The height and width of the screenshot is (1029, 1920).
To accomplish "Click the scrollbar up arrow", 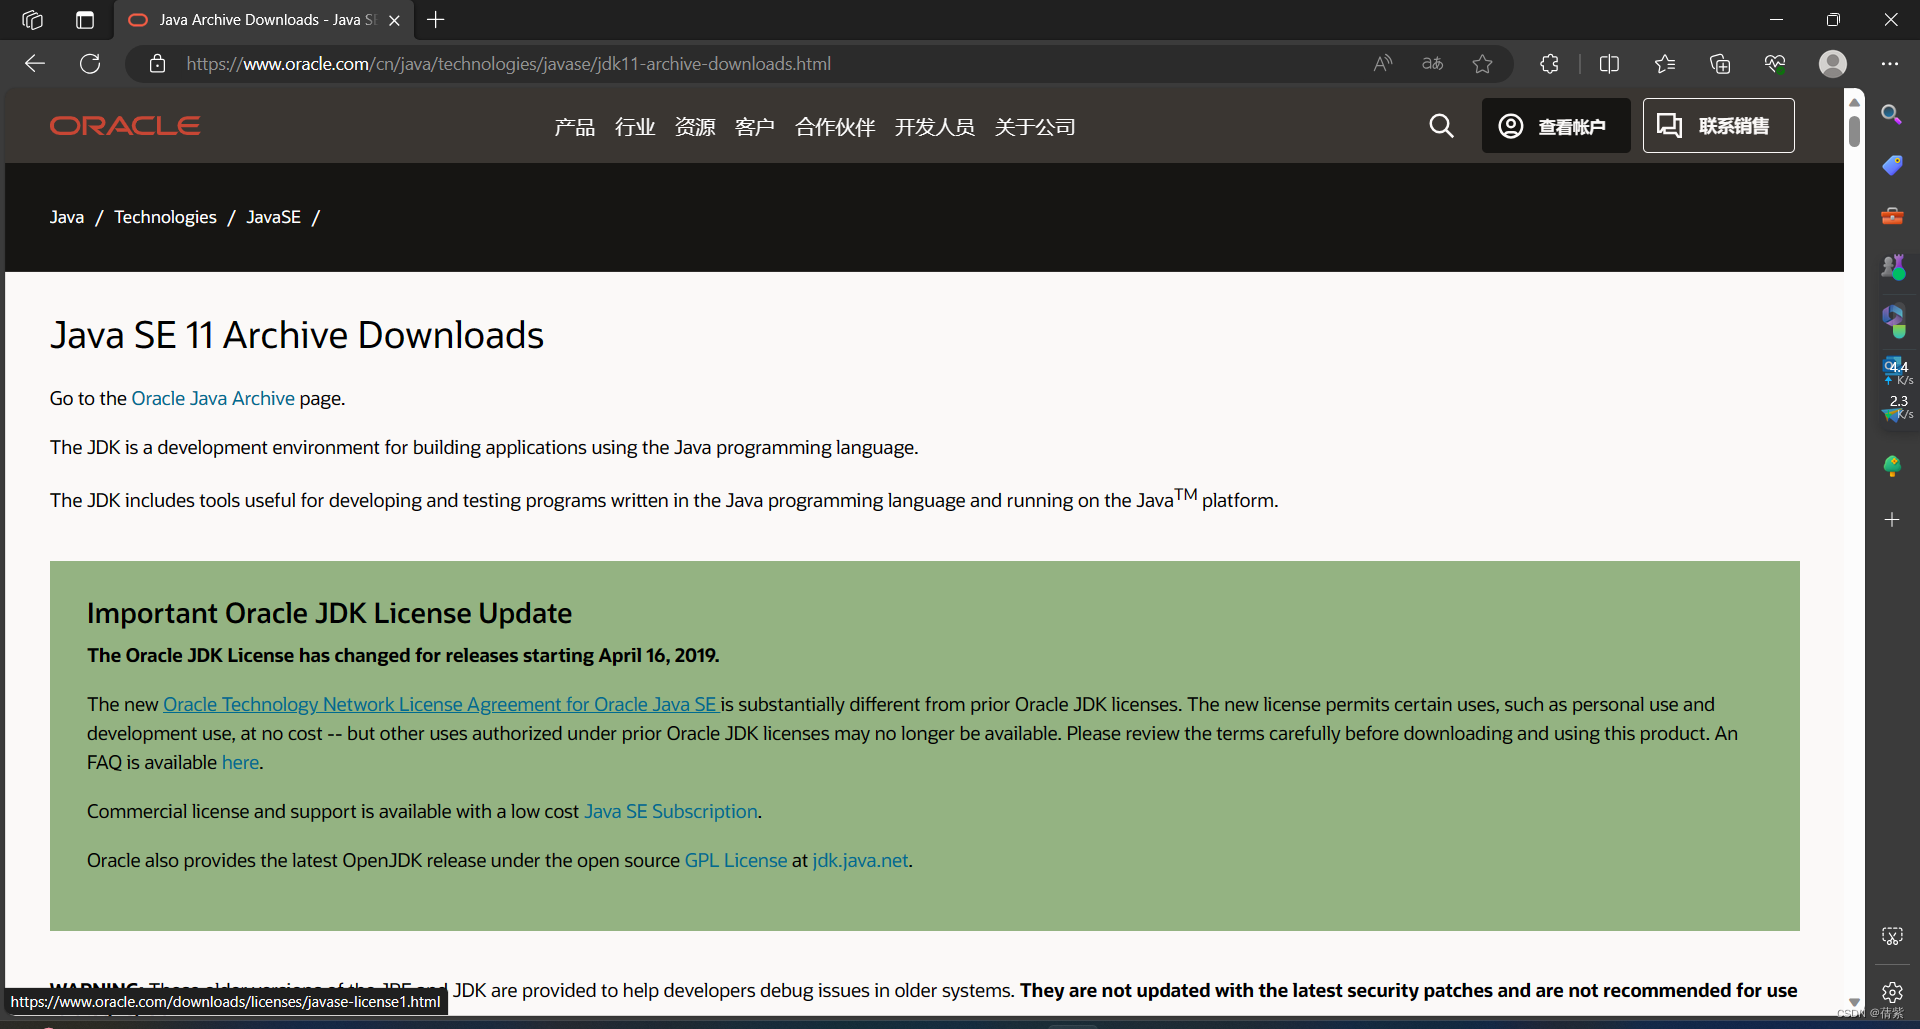I will [1854, 102].
